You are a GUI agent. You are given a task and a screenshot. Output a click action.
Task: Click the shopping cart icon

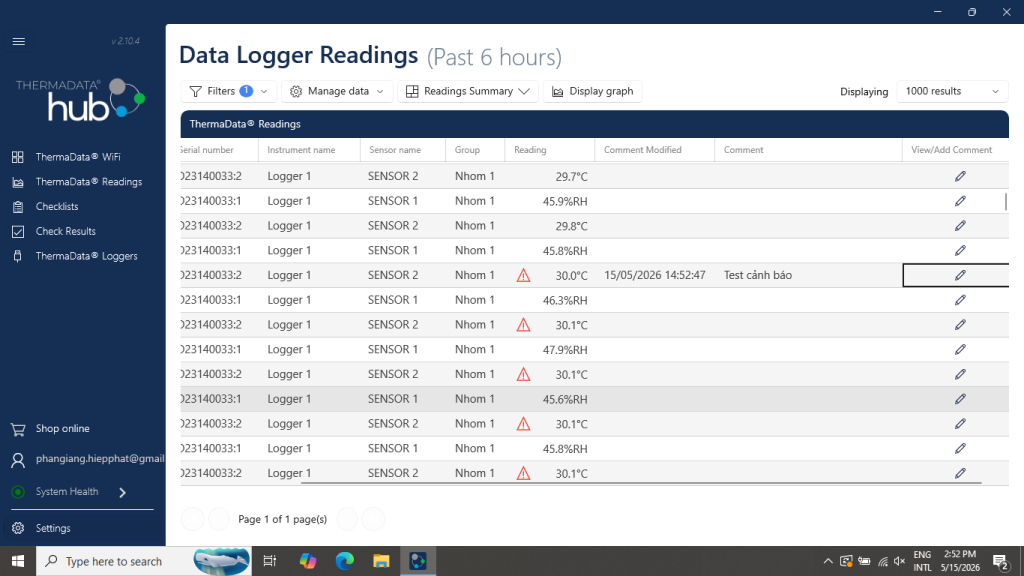click(18, 429)
